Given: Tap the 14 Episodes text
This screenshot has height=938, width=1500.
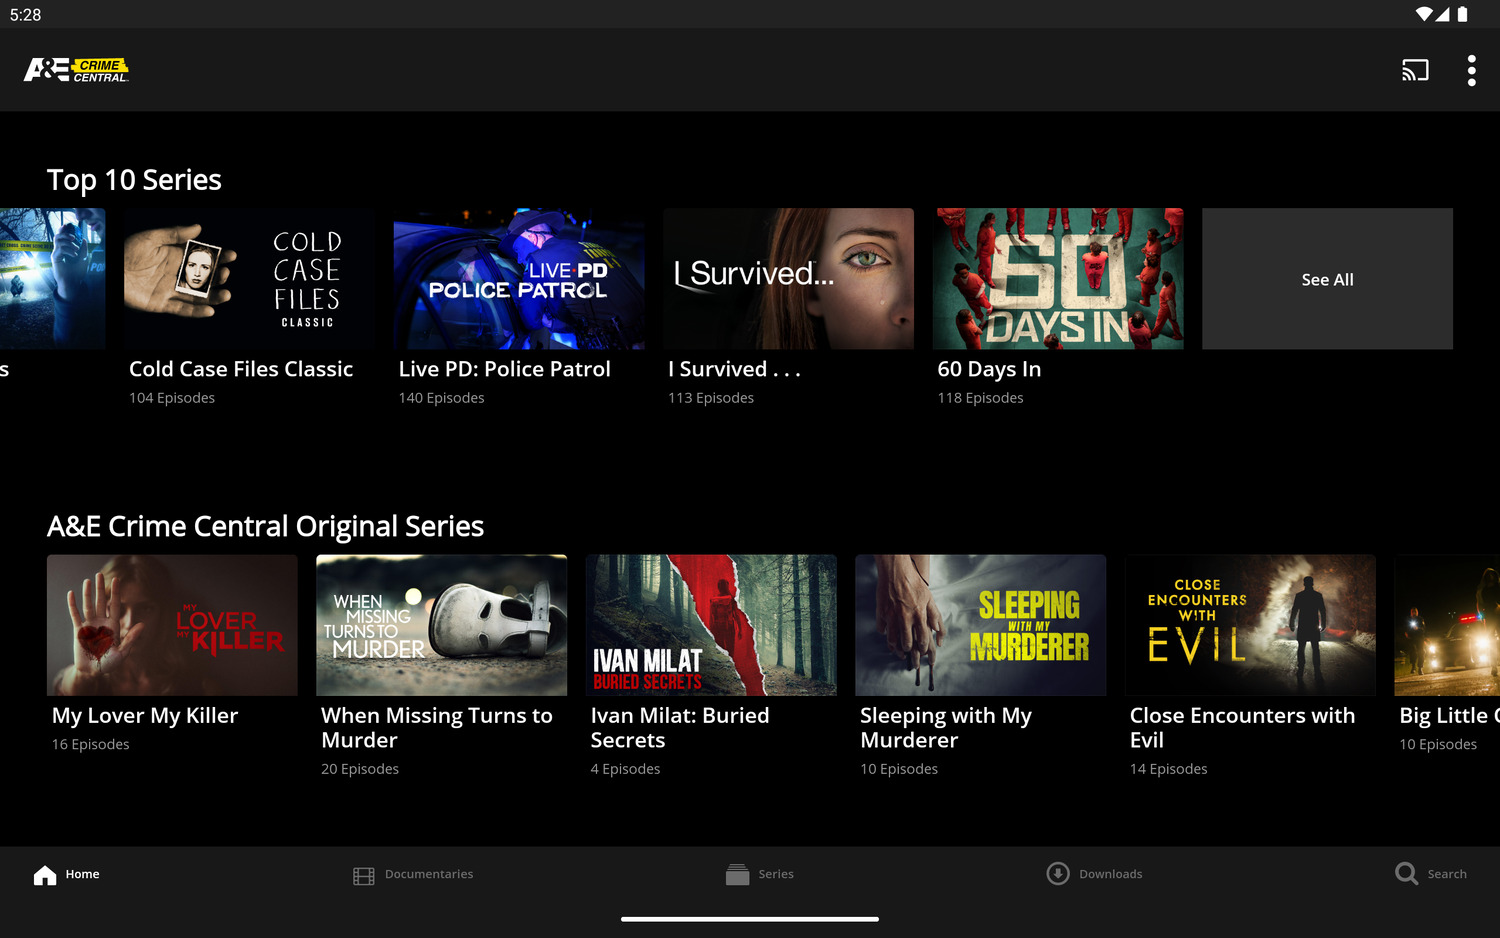Looking at the screenshot, I should click(1168, 769).
